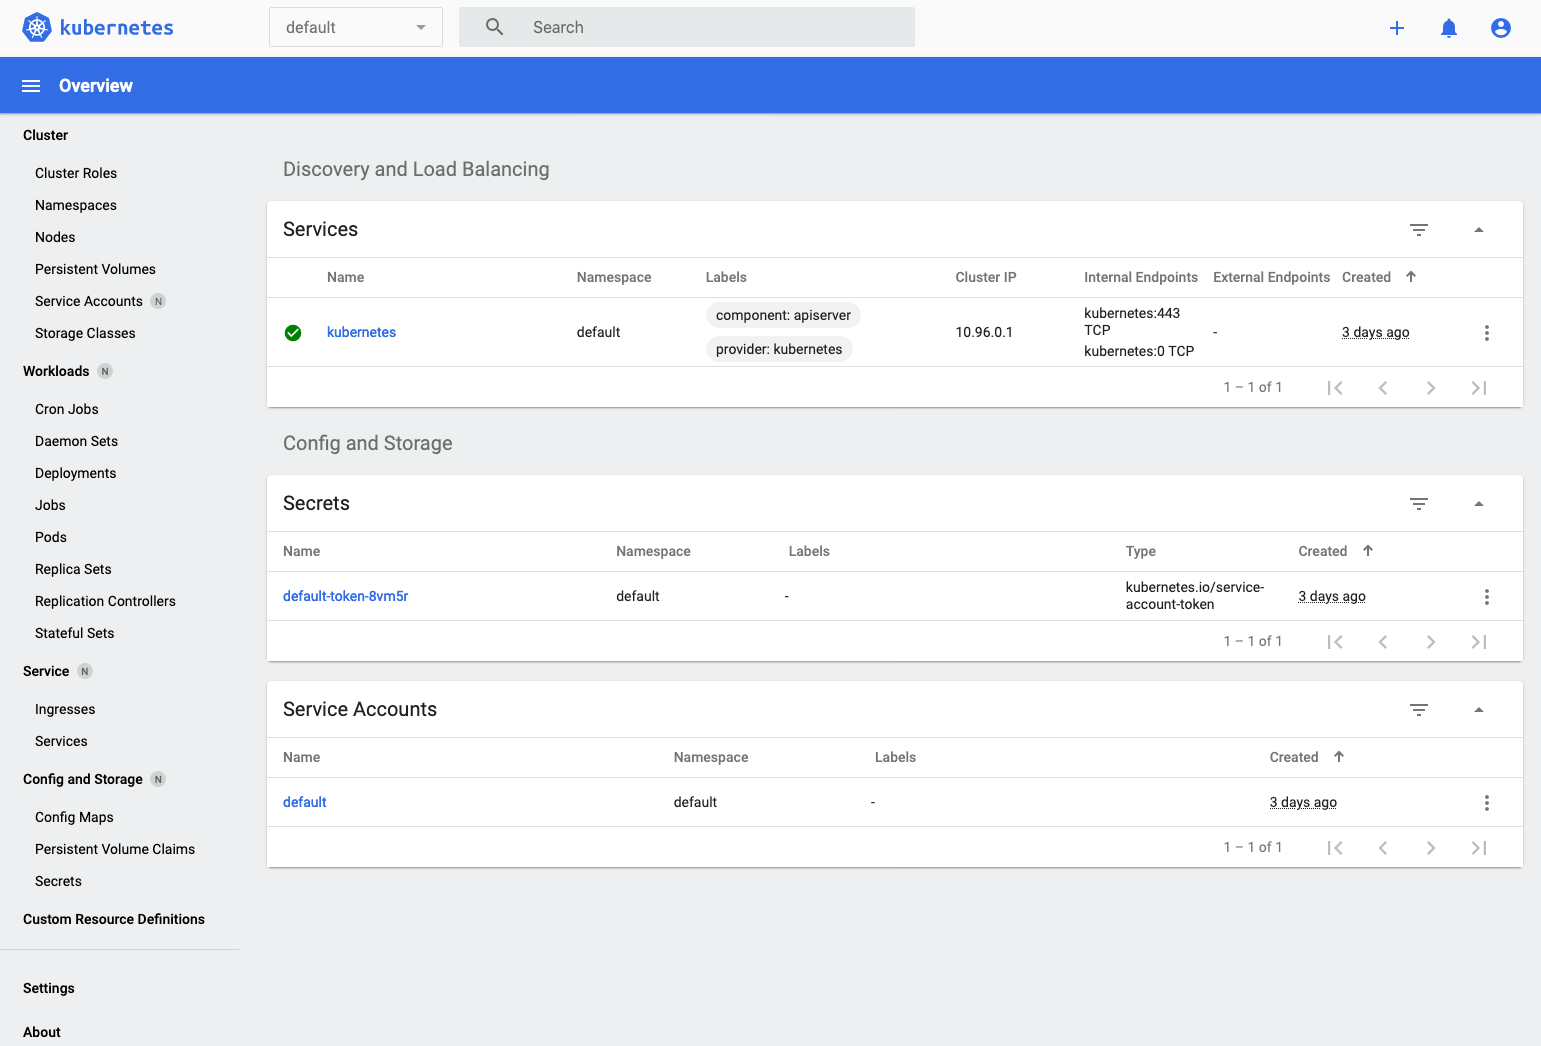This screenshot has height=1046, width=1541.
Task: Collapse the Services card
Action: pos(1479,230)
